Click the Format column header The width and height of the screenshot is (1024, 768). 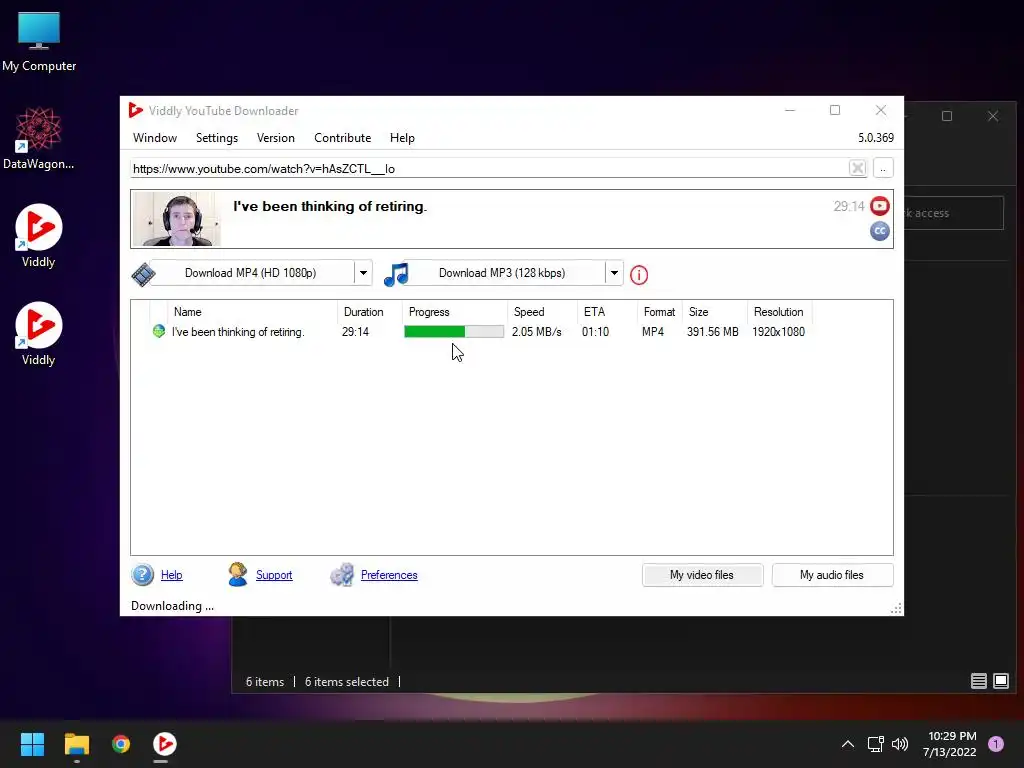tap(659, 312)
